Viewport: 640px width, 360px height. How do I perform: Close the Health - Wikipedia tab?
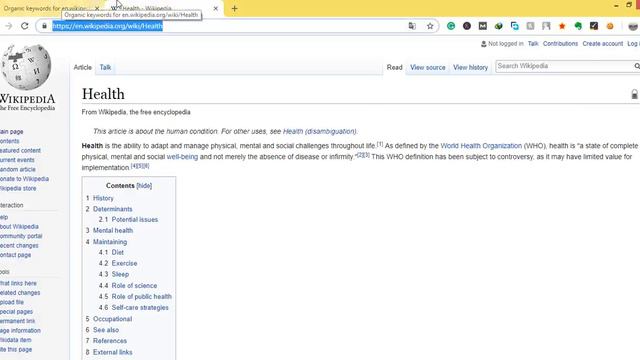coord(216,8)
